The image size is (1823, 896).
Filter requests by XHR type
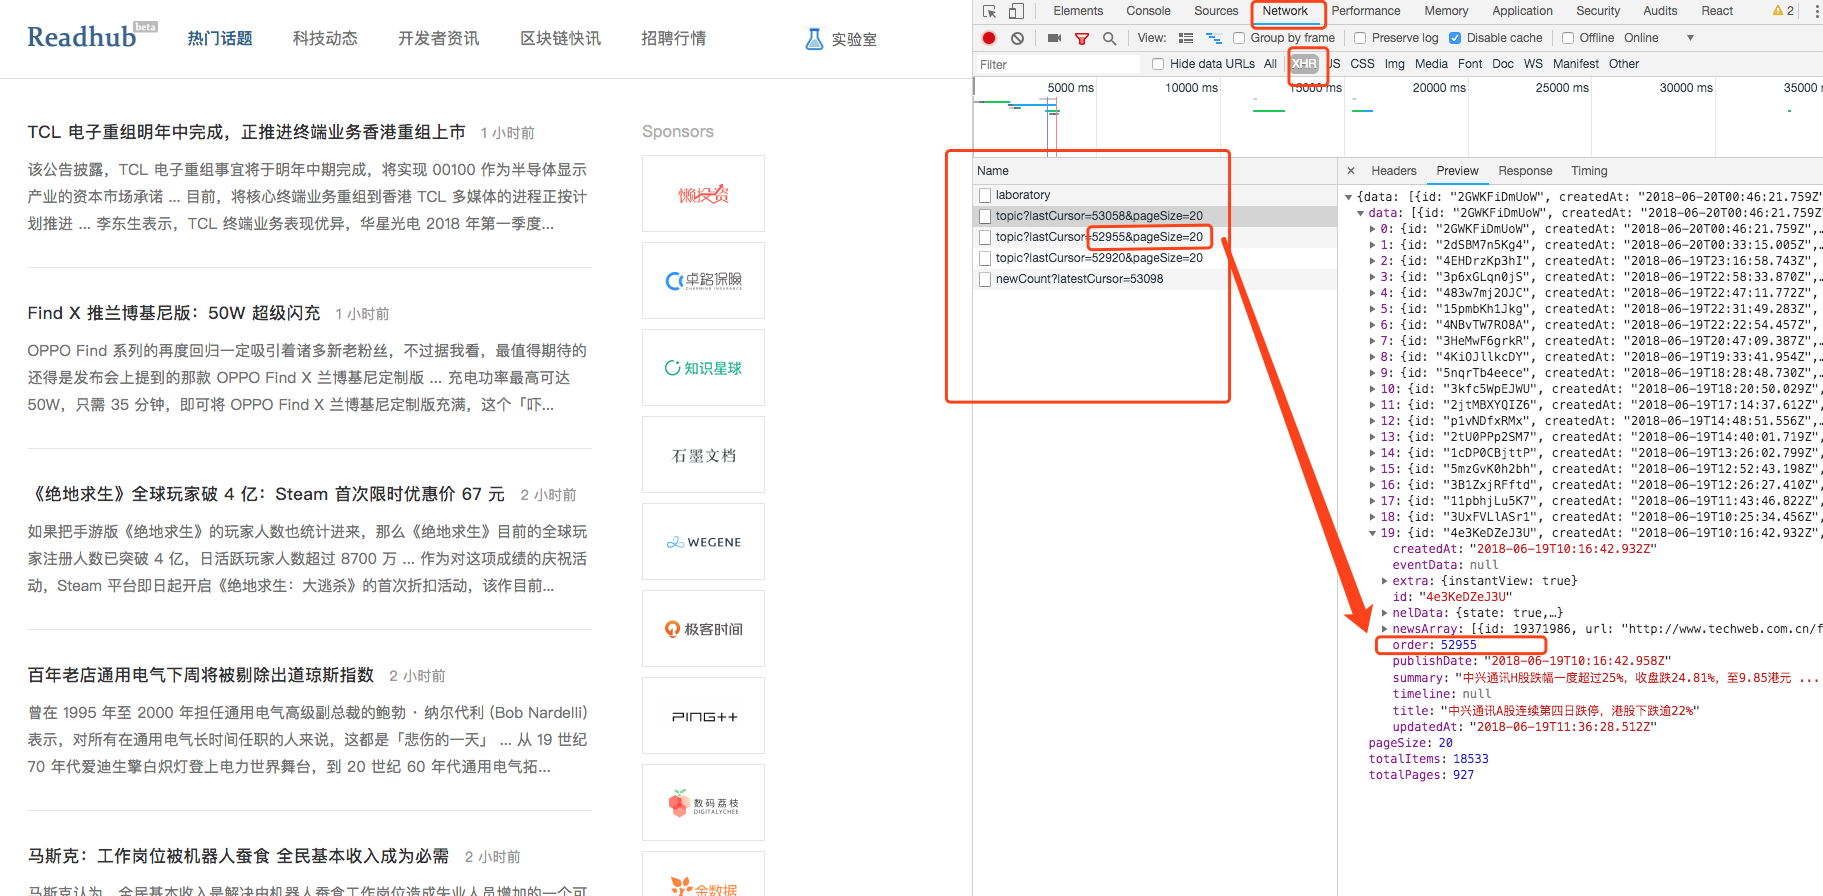pyautogui.click(x=1304, y=64)
